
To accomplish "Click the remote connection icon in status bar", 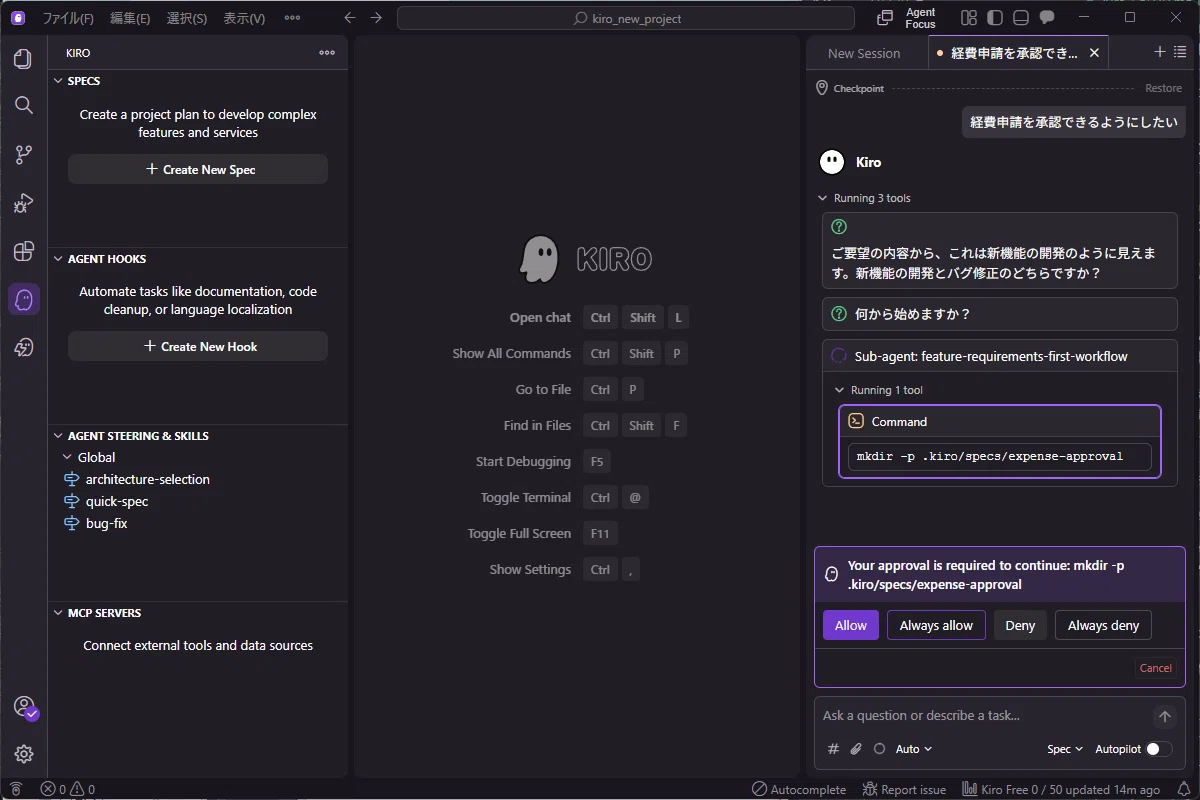I will point(15,789).
